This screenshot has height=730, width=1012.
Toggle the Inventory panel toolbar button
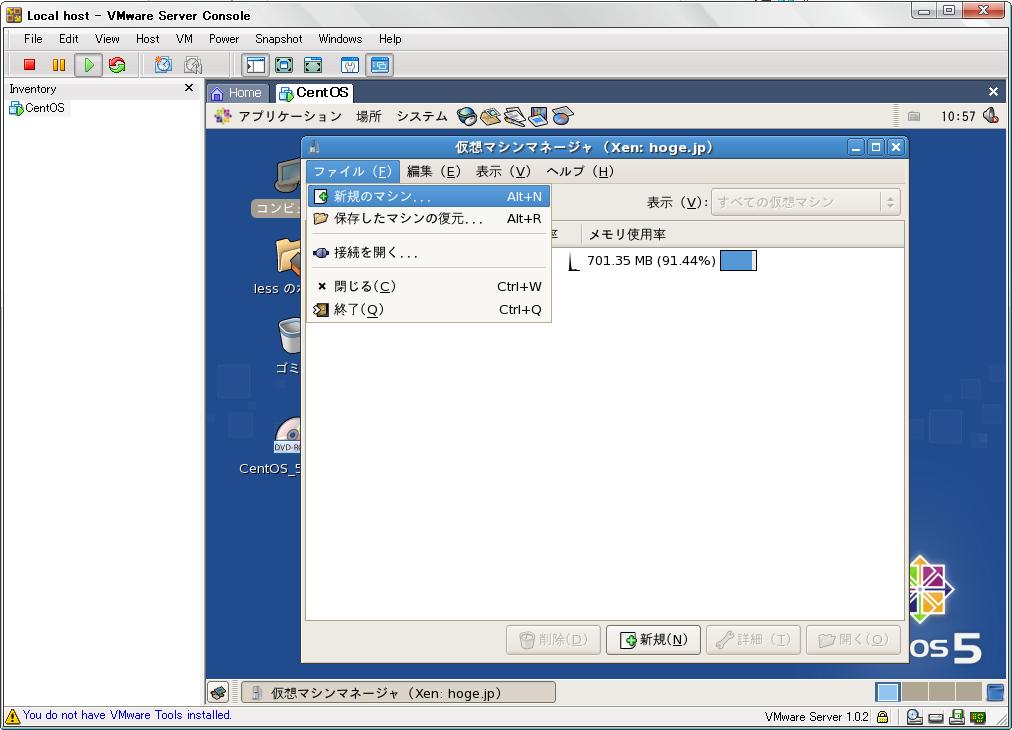click(x=256, y=65)
